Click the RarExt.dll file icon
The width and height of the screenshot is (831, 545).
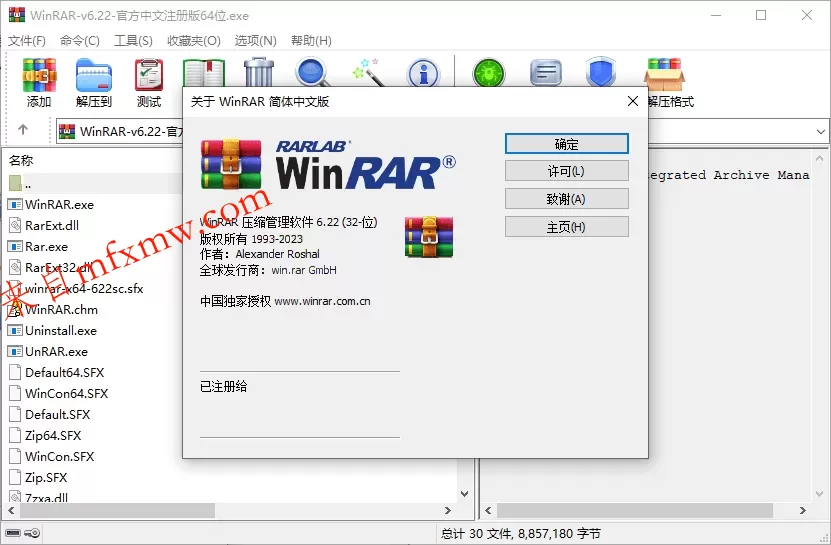[x=15, y=225]
